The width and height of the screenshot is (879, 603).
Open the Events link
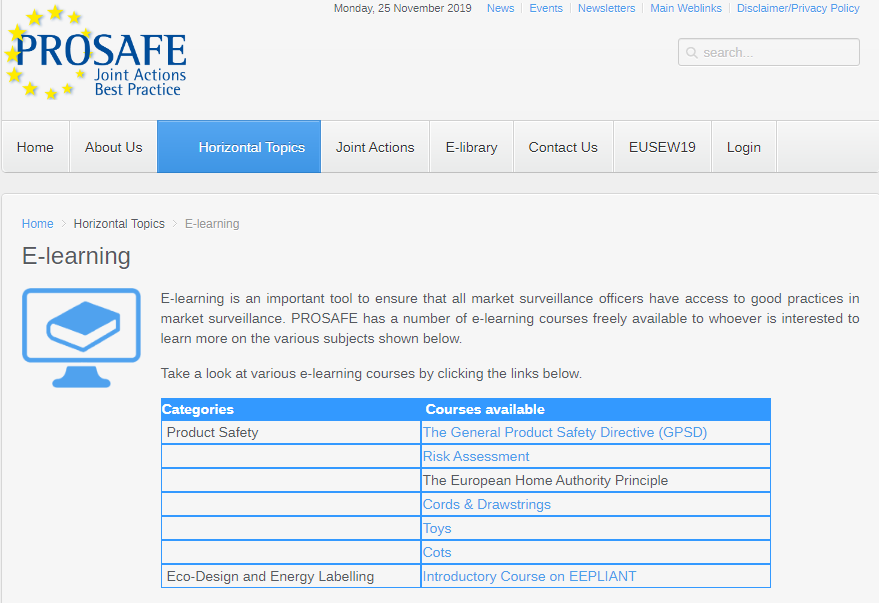tap(545, 8)
